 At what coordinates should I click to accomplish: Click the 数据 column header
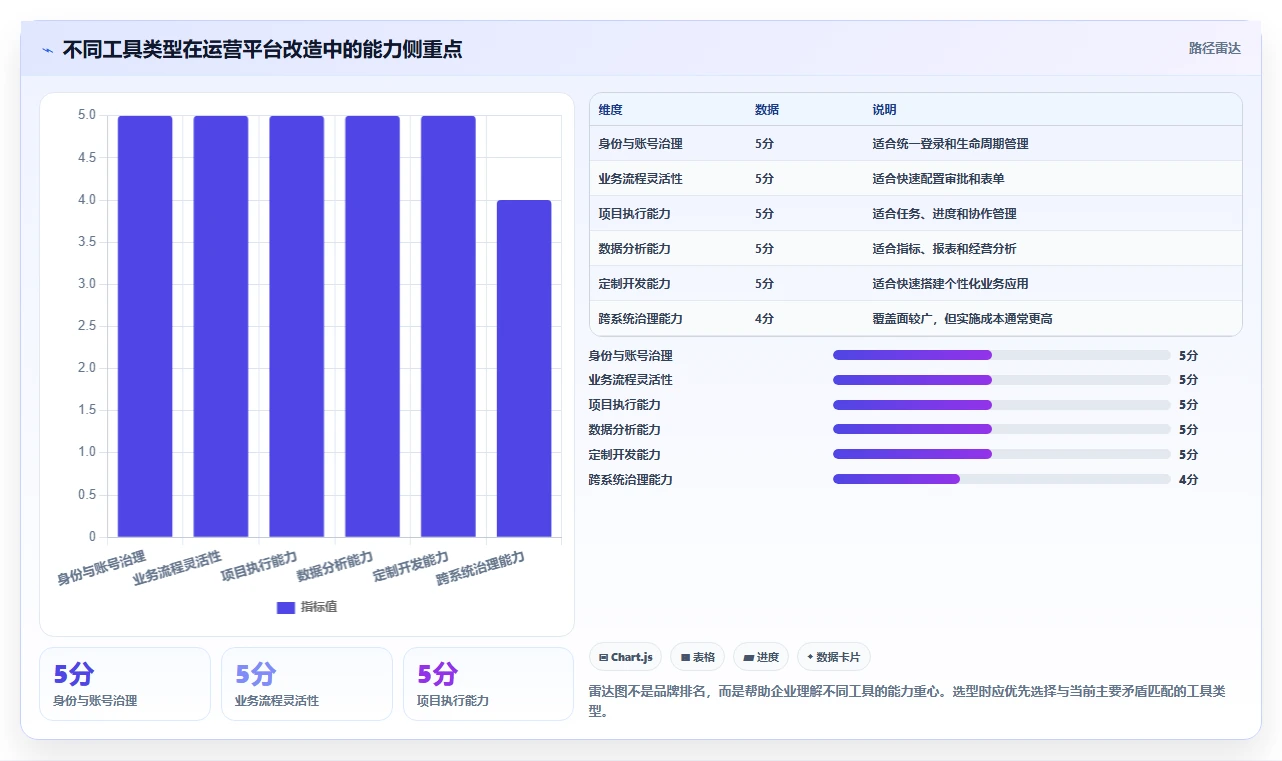(x=767, y=110)
